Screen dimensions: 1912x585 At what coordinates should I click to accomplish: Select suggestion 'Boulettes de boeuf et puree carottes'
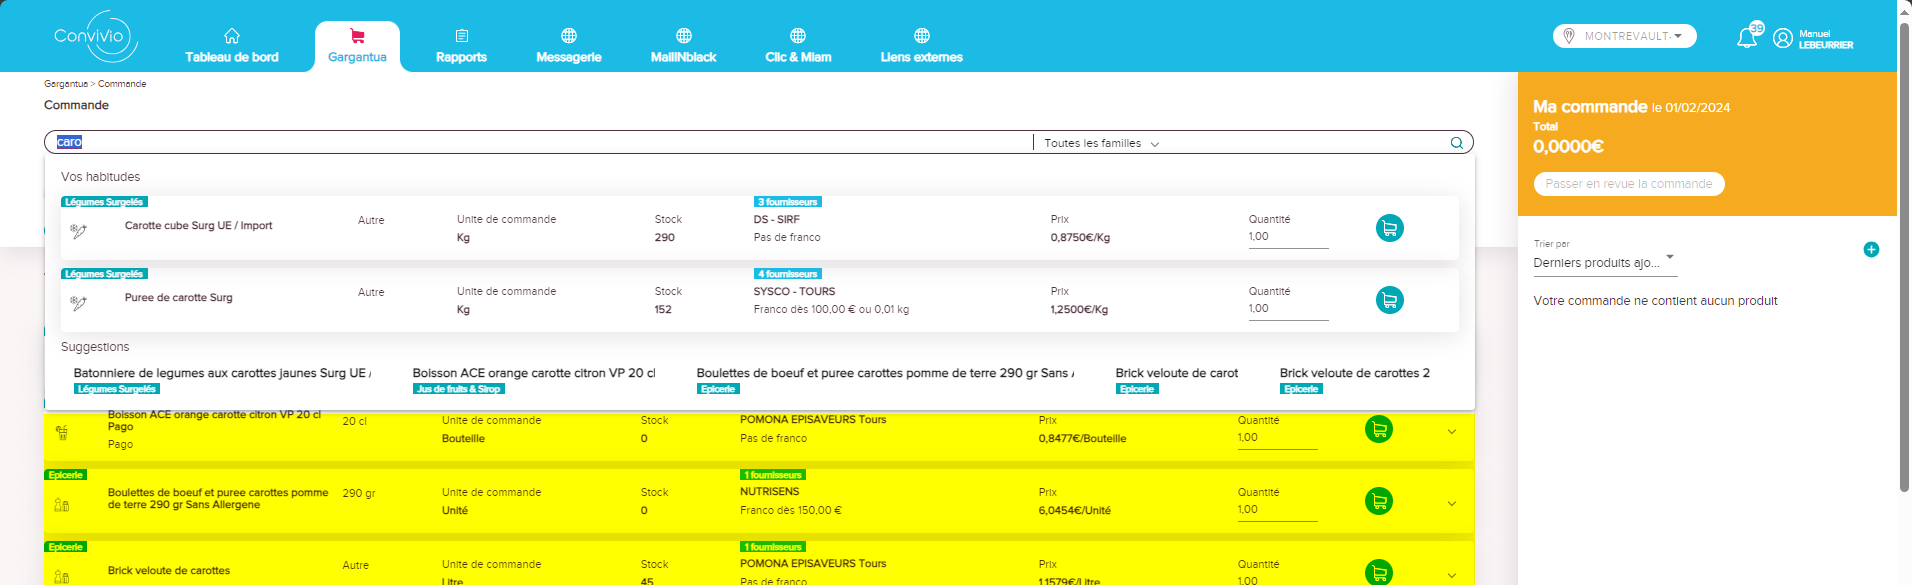click(885, 373)
